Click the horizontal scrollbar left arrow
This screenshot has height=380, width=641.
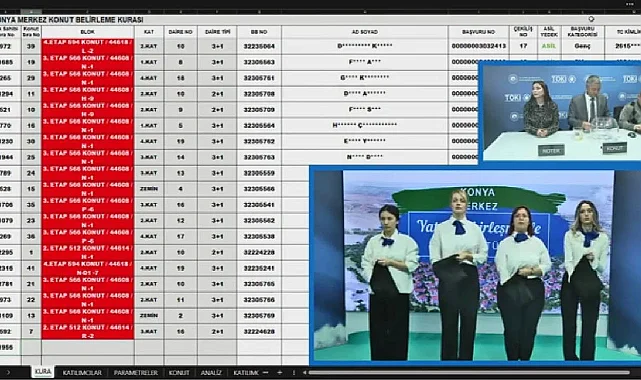coord(305,373)
